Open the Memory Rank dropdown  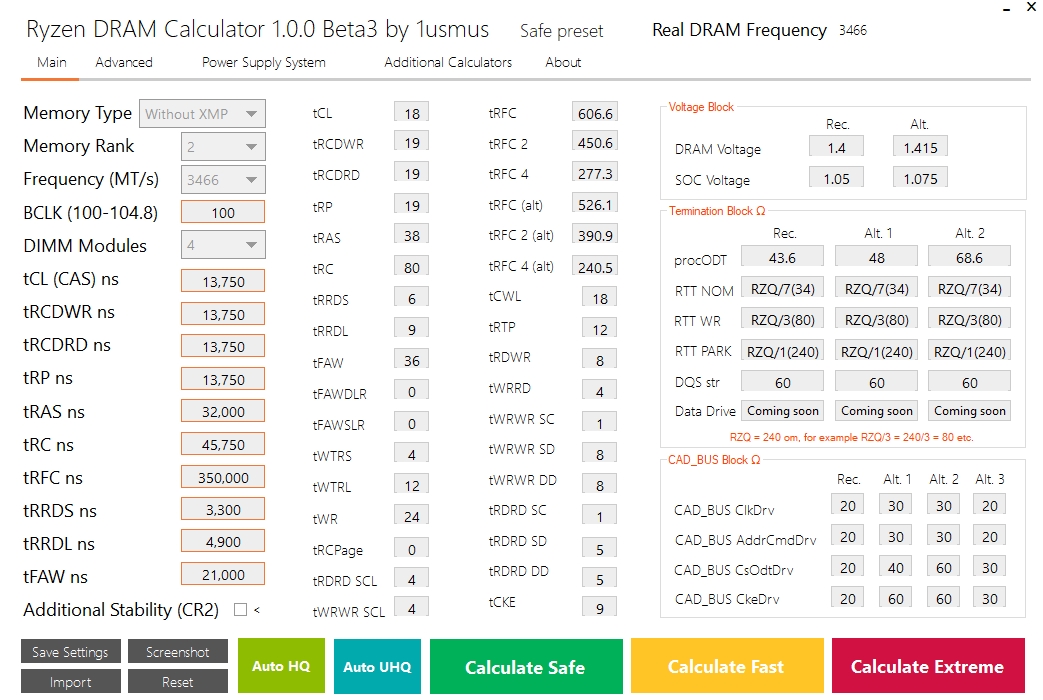tap(223, 146)
